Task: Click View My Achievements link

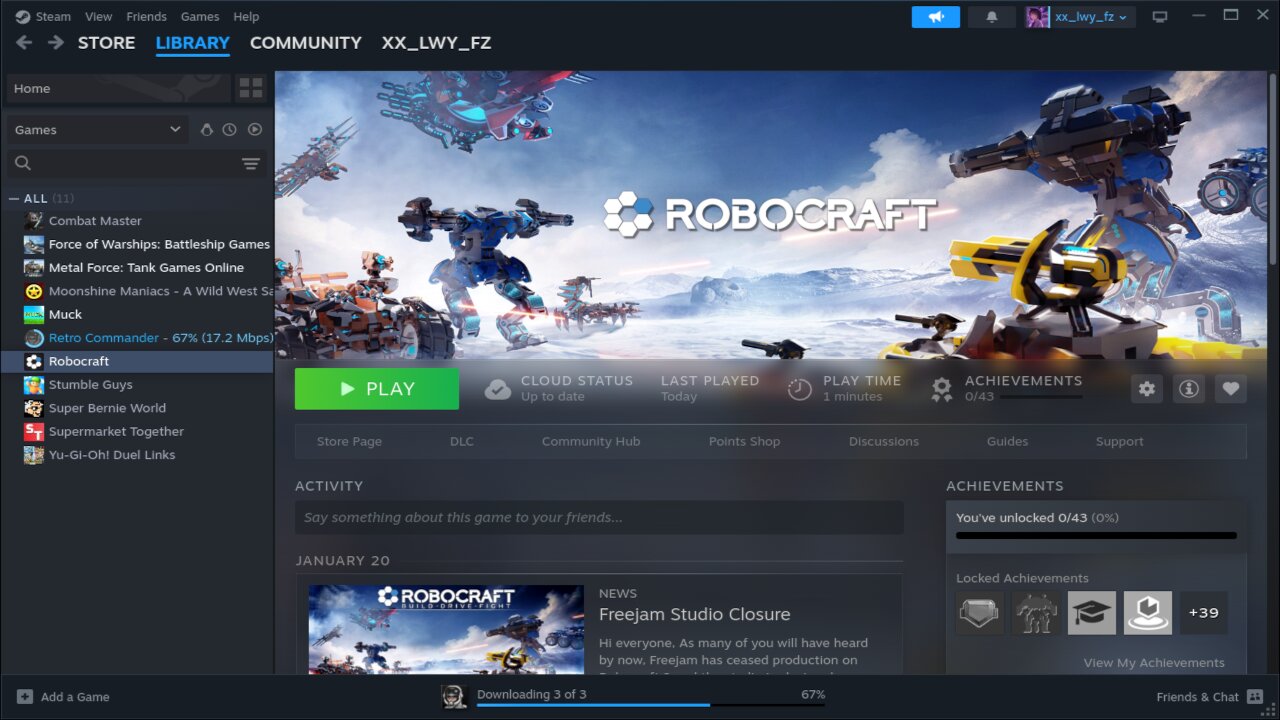Action: pyautogui.click(x=1154, y=663)
